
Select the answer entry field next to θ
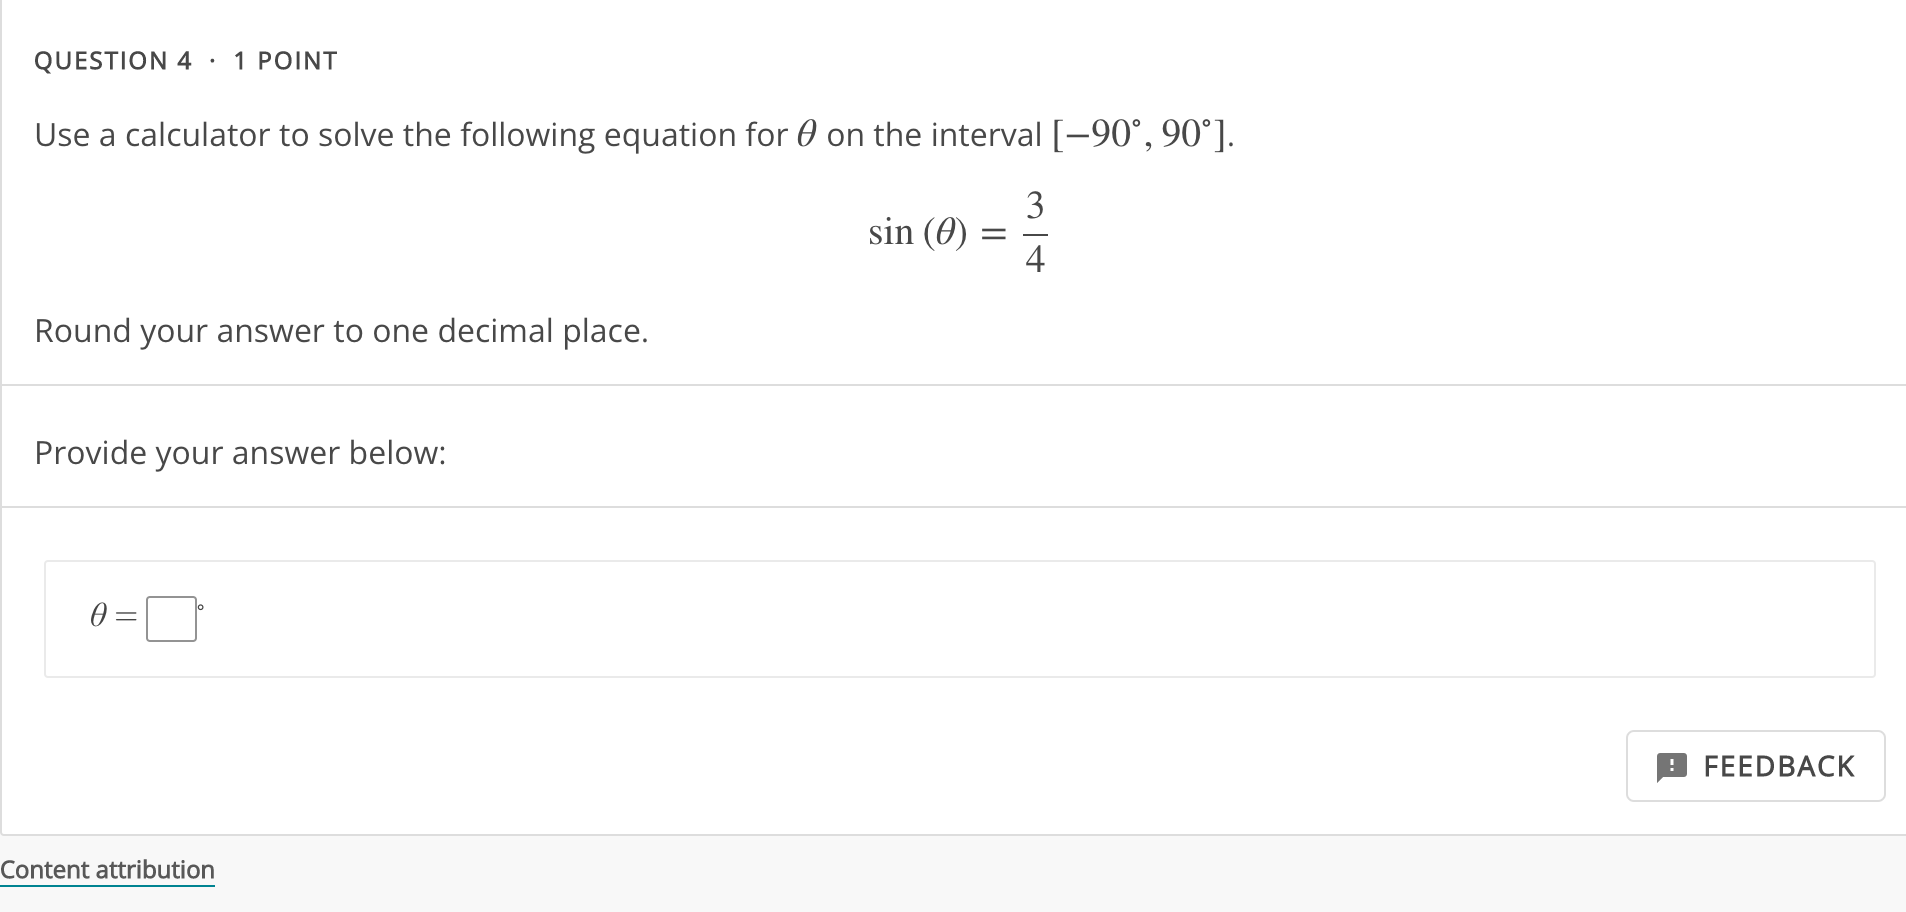tap(171, 618)
